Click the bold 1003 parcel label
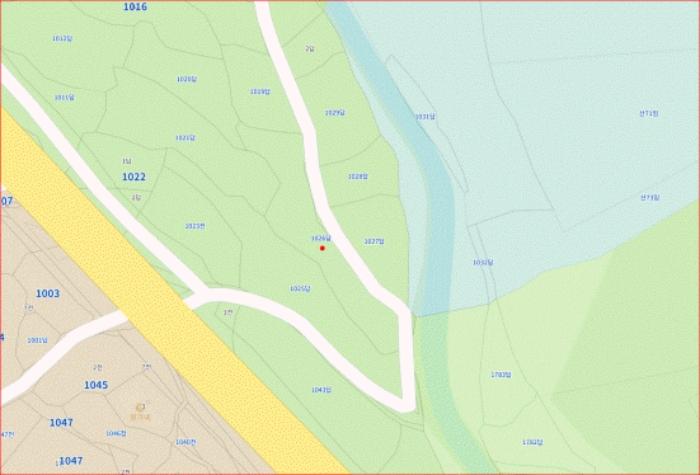Image resolution: width=700 pixels, height=475 pixels. point(47,294)
